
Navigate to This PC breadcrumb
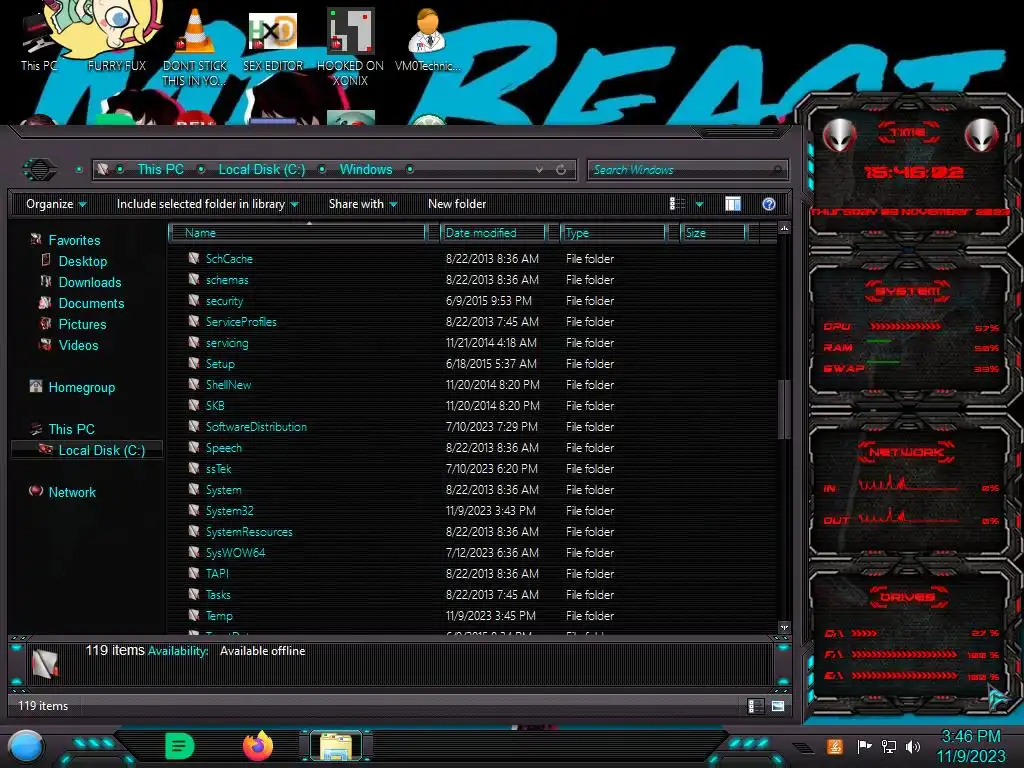[160, 170]
